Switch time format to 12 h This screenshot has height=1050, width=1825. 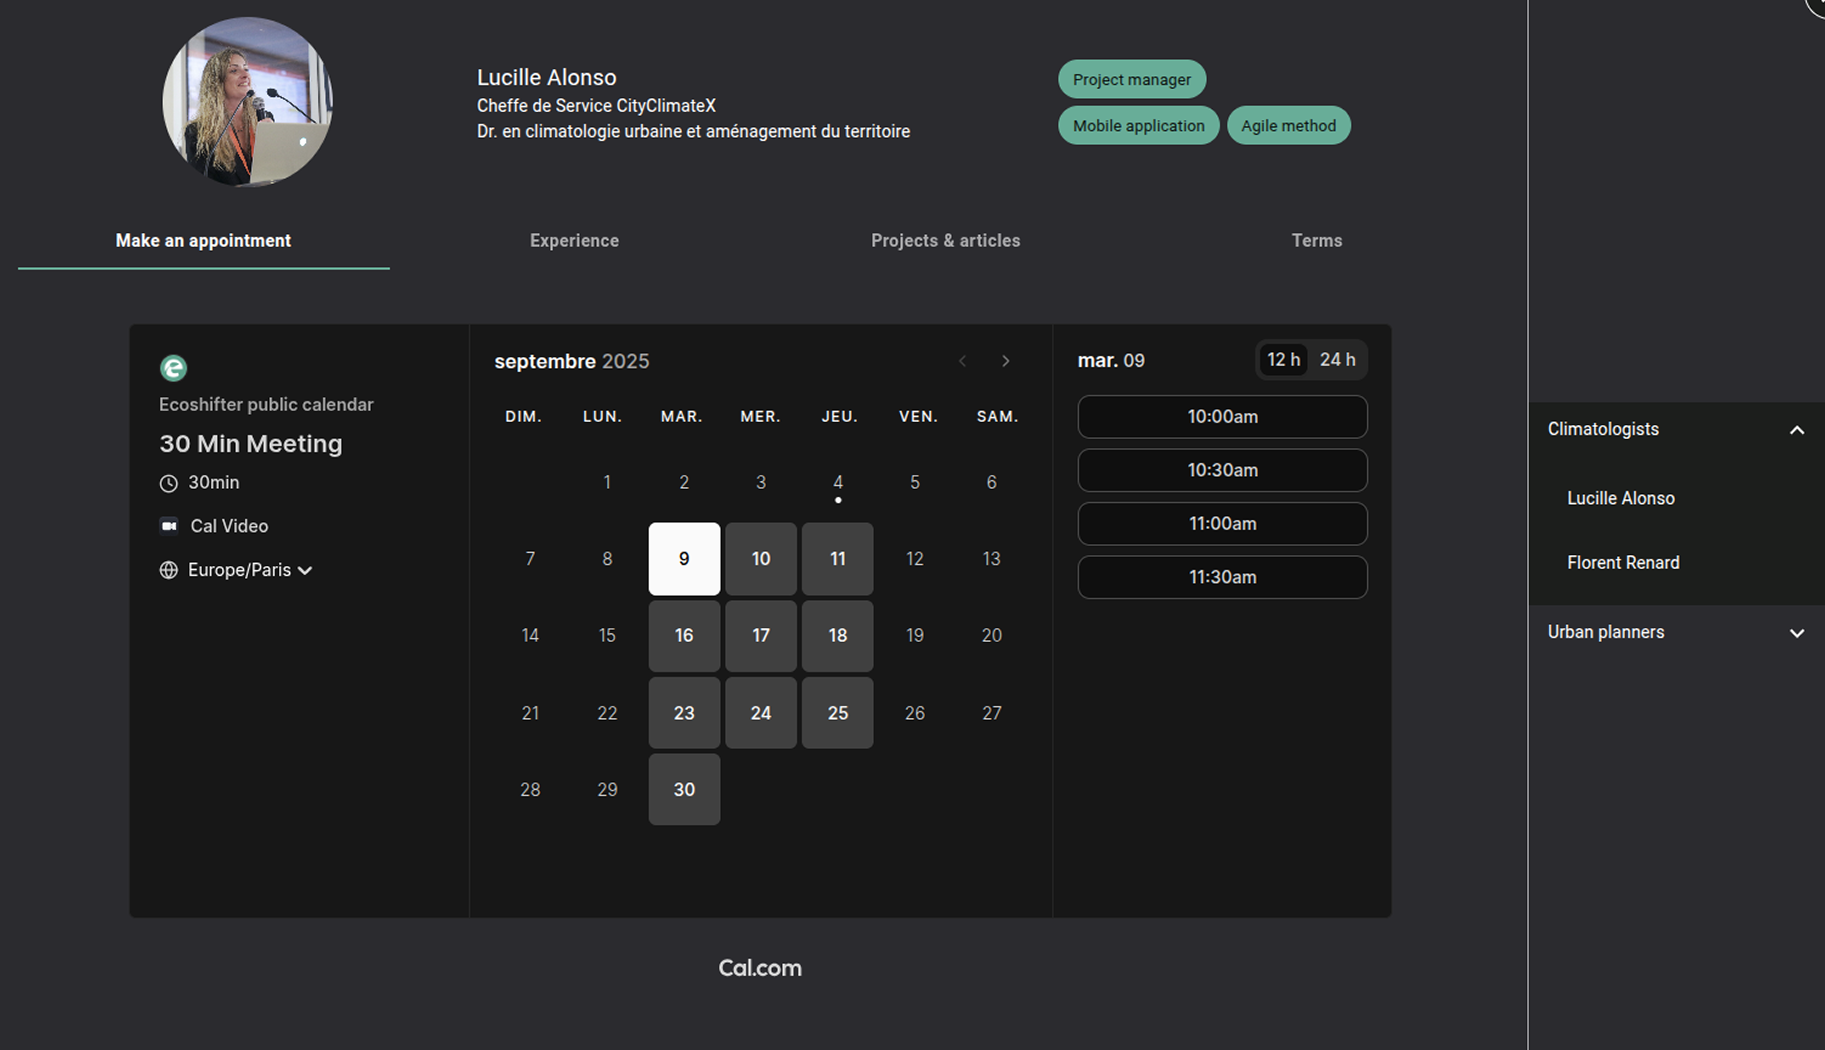1283,360
